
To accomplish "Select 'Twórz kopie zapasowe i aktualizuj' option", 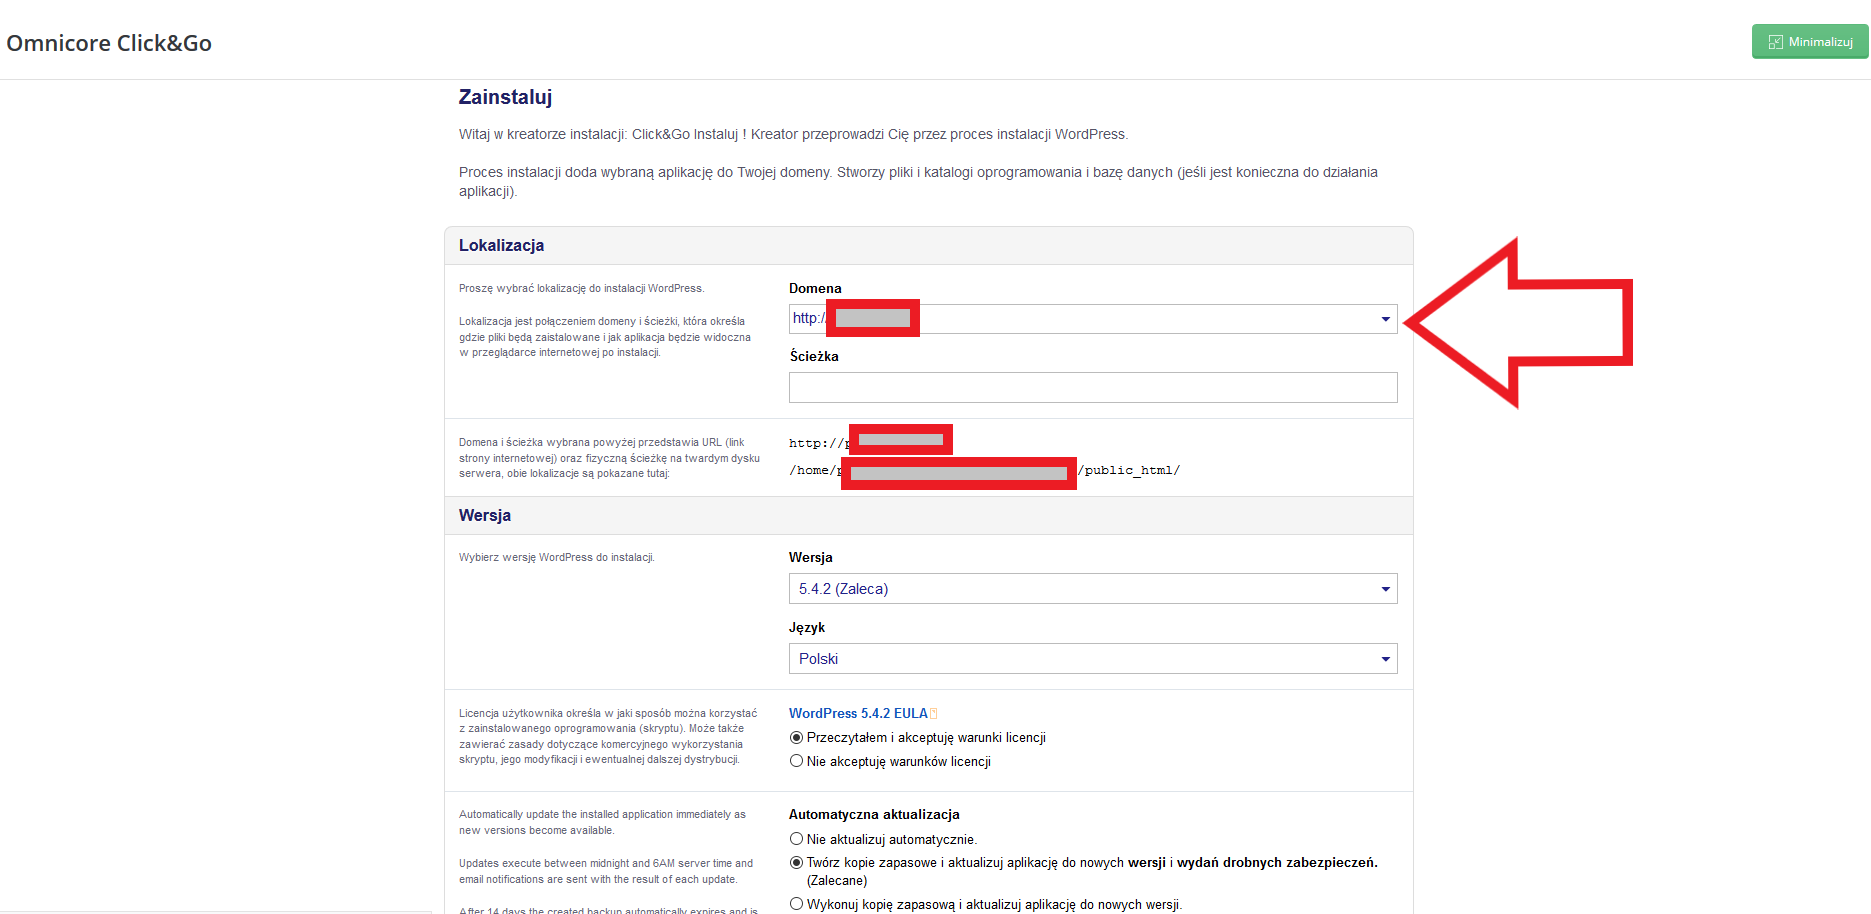I will tap(797, 863).
